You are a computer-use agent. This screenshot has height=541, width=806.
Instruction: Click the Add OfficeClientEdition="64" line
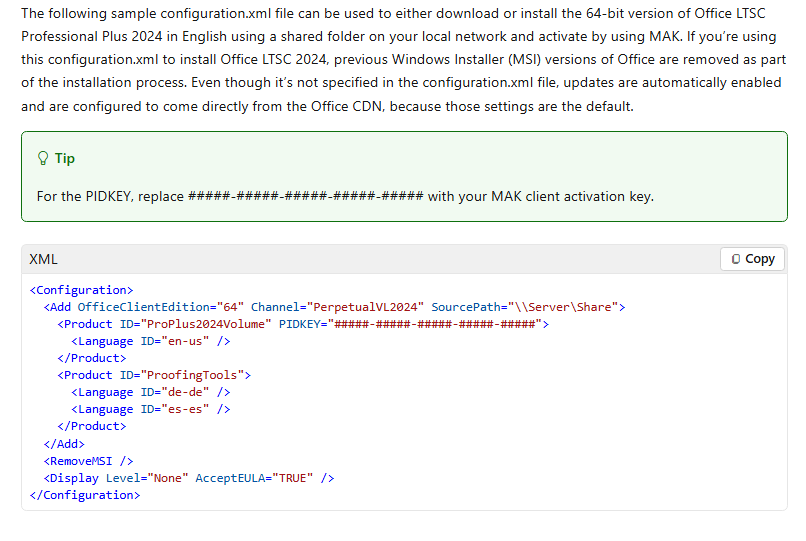pyautogui.click(x=335, y=307)
